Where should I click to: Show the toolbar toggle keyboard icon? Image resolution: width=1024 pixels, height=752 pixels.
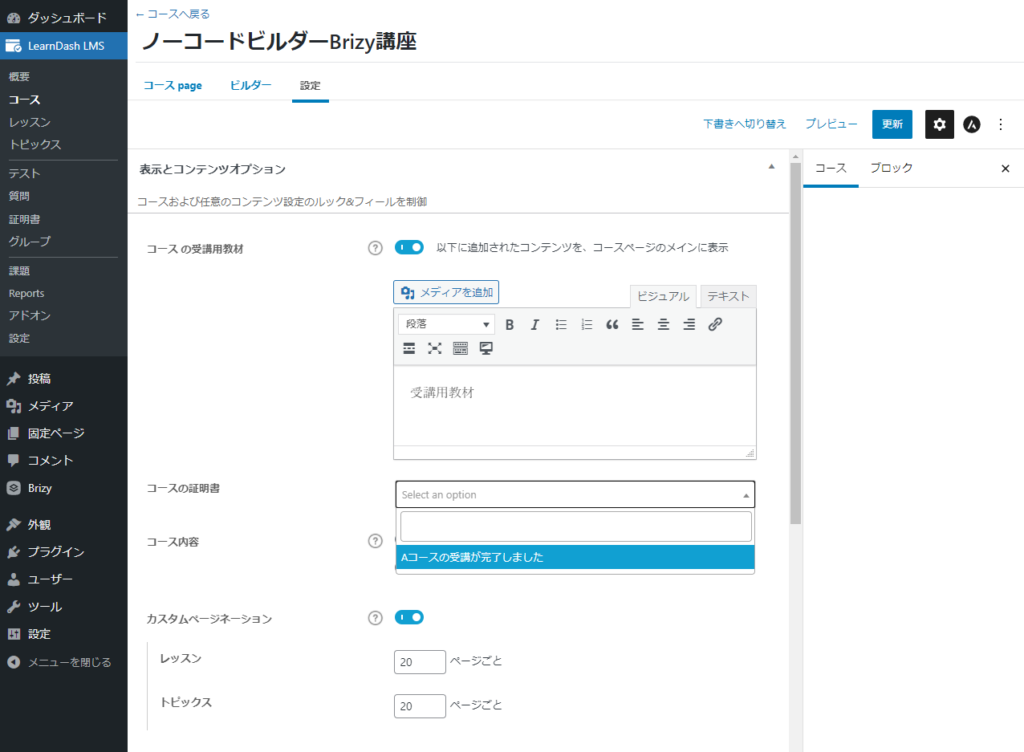[460, 348]
